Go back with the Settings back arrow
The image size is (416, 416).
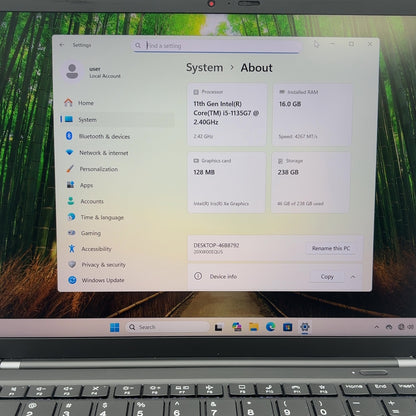tap(62, 45)
